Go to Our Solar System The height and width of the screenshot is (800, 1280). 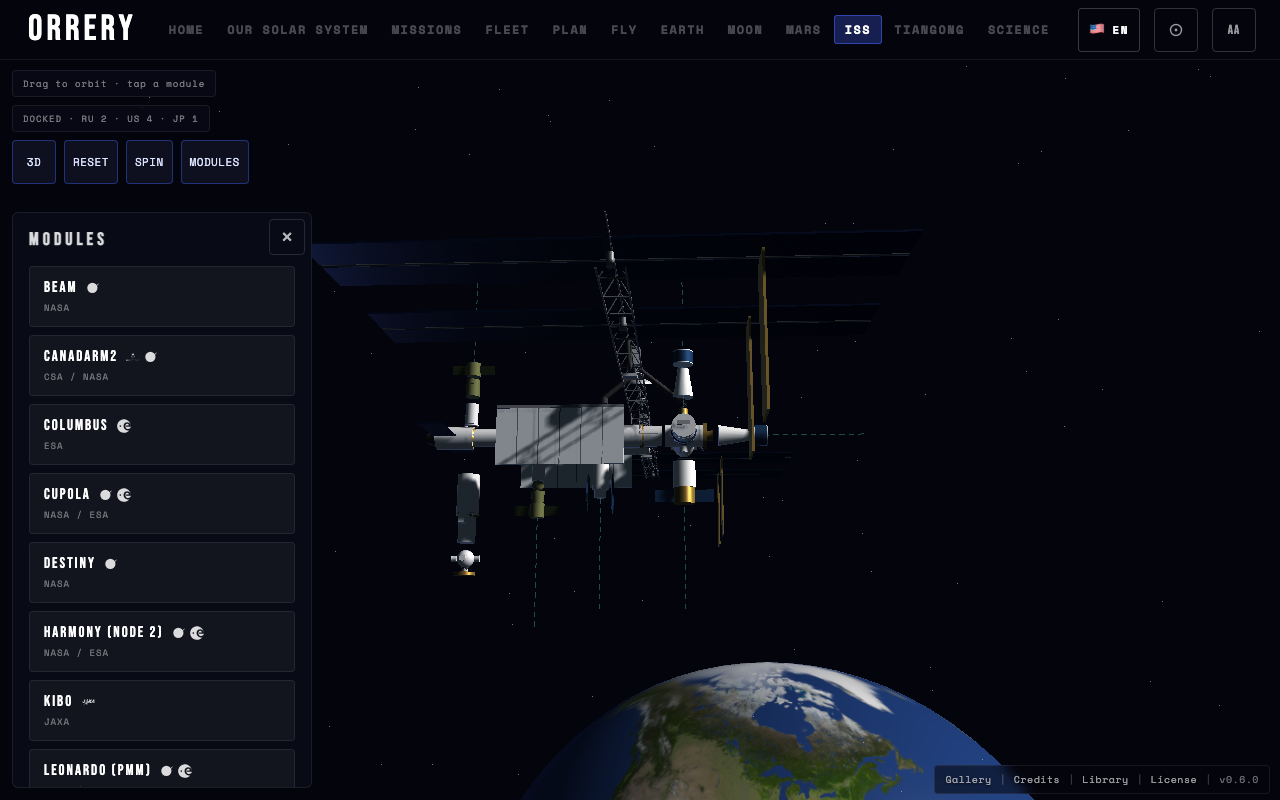[298, 30]
